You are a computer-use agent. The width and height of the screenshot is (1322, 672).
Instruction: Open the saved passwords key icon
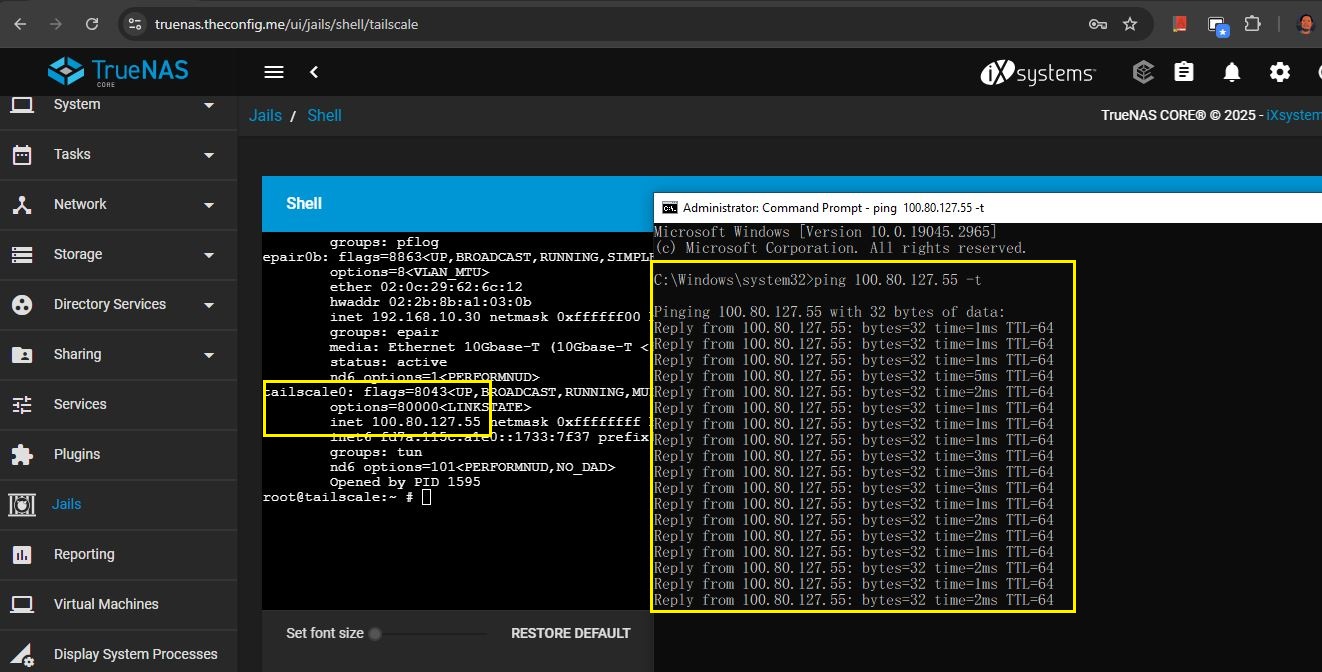(1097, 24)
